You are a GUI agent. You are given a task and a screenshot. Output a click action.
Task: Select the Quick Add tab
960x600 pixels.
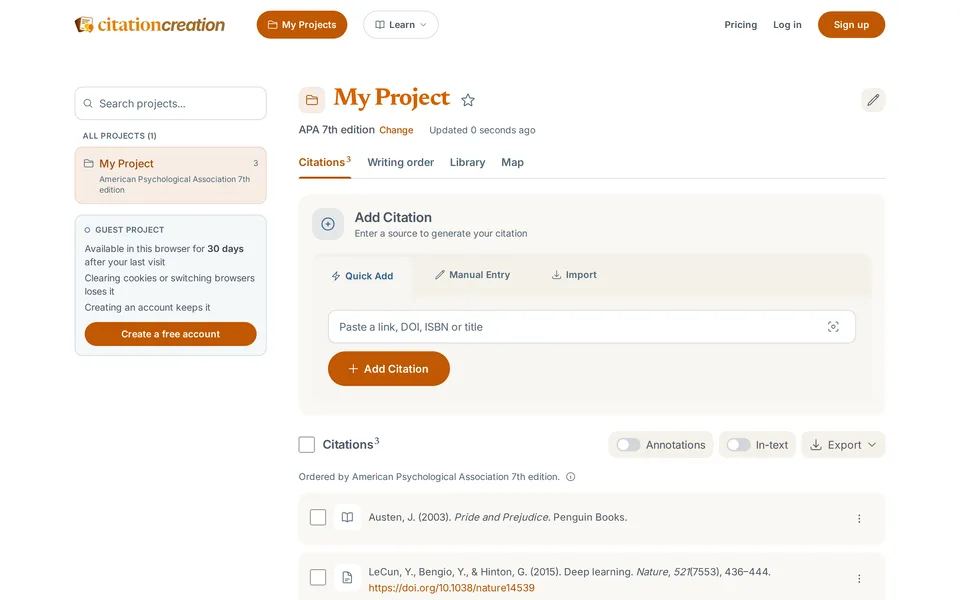click(362, 276)
